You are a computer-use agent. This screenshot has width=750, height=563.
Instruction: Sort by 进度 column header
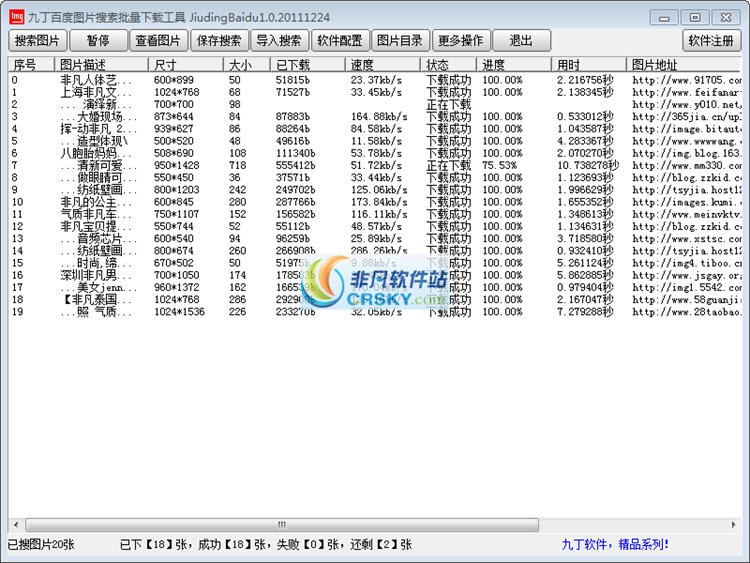point(514,64)
